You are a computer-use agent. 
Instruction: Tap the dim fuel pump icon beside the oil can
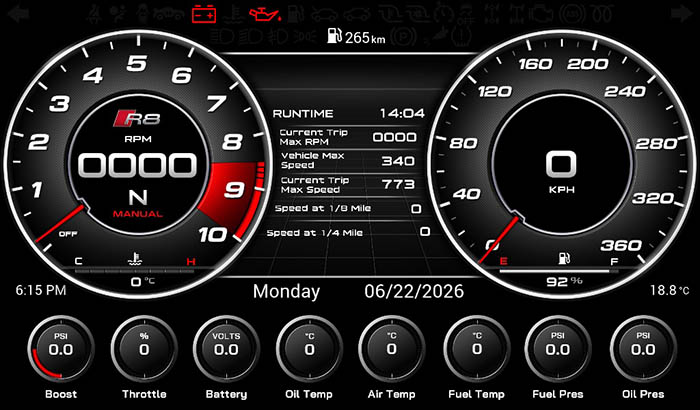tap(296, 15)
